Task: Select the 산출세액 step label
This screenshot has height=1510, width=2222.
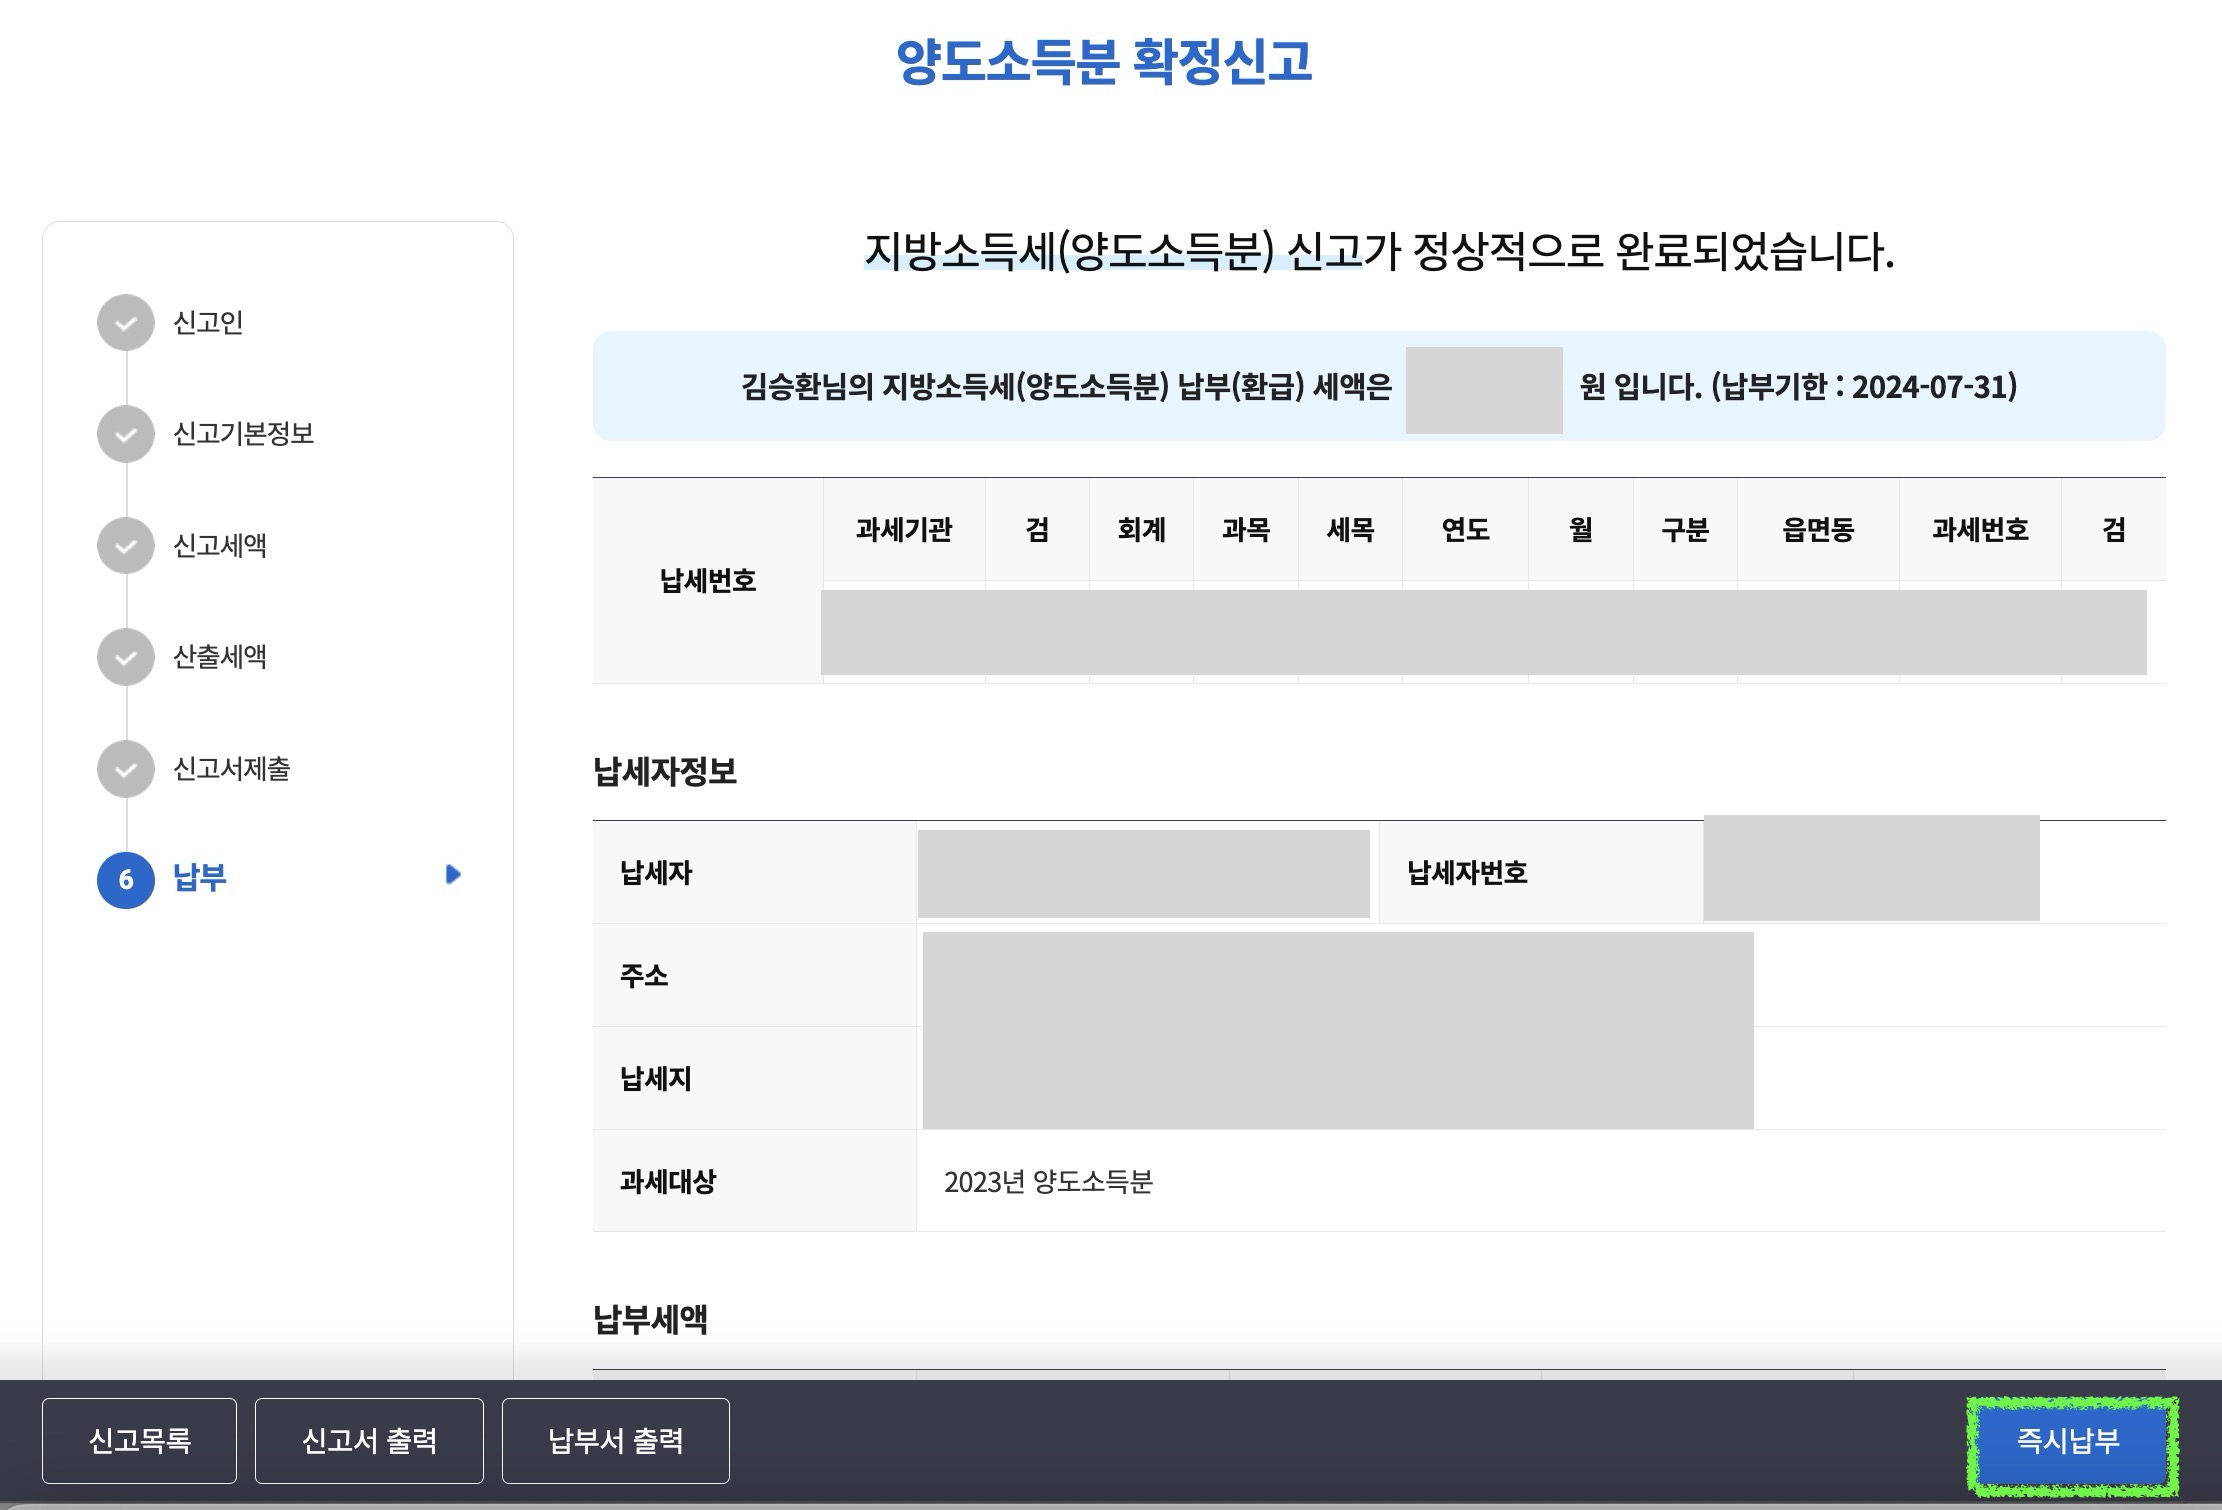Action: click(220, 657)
